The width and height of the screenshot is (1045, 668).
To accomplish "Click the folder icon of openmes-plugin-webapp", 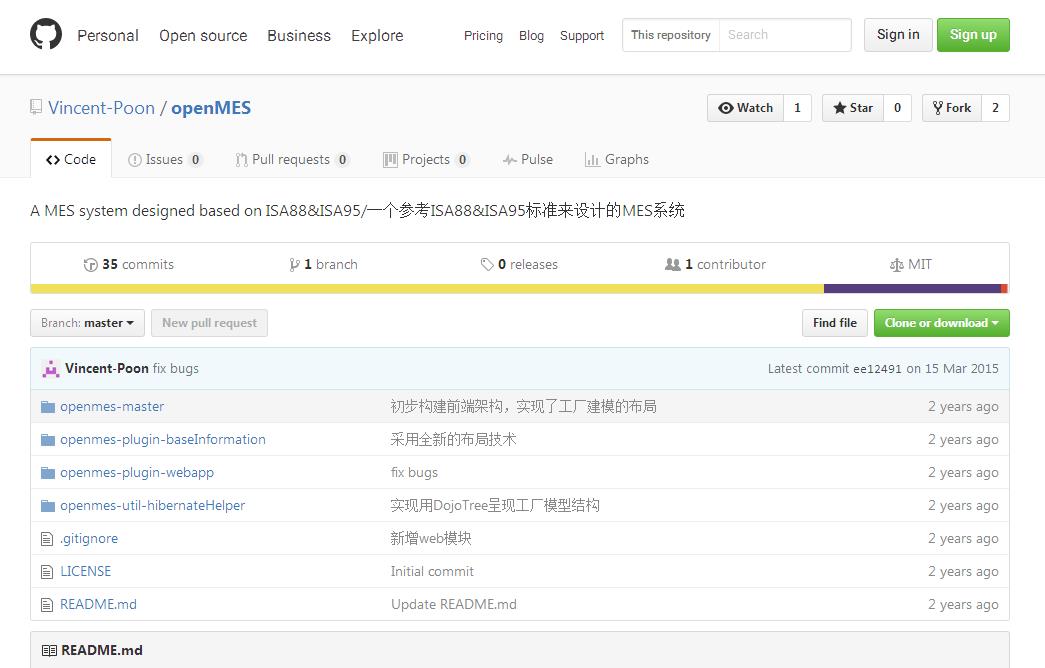I will (x=48, y=473).
